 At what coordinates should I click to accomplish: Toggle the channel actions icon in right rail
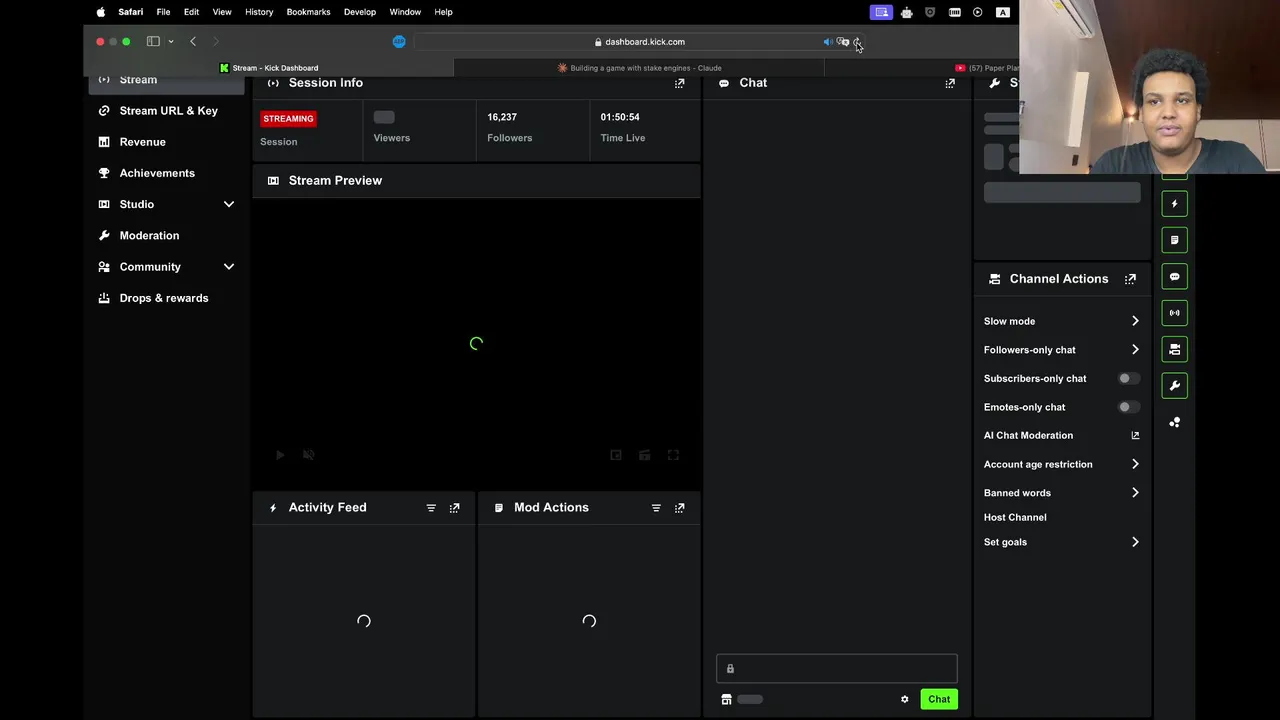point(1175,349)
